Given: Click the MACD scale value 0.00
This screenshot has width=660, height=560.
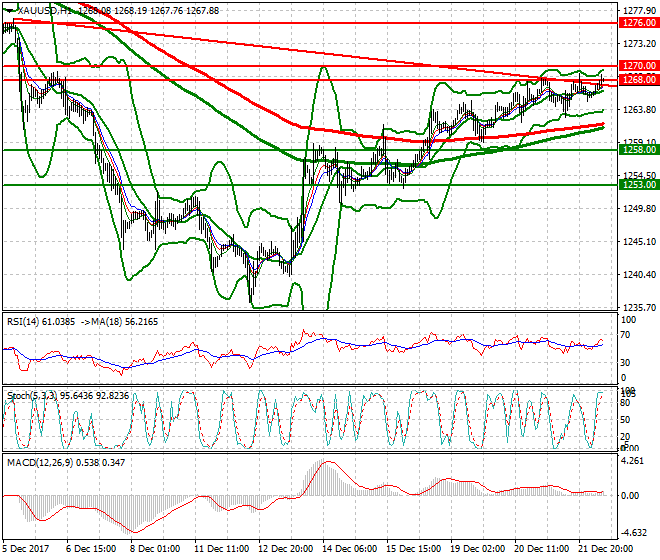Looking at the screenshot, I should [630, 496].
